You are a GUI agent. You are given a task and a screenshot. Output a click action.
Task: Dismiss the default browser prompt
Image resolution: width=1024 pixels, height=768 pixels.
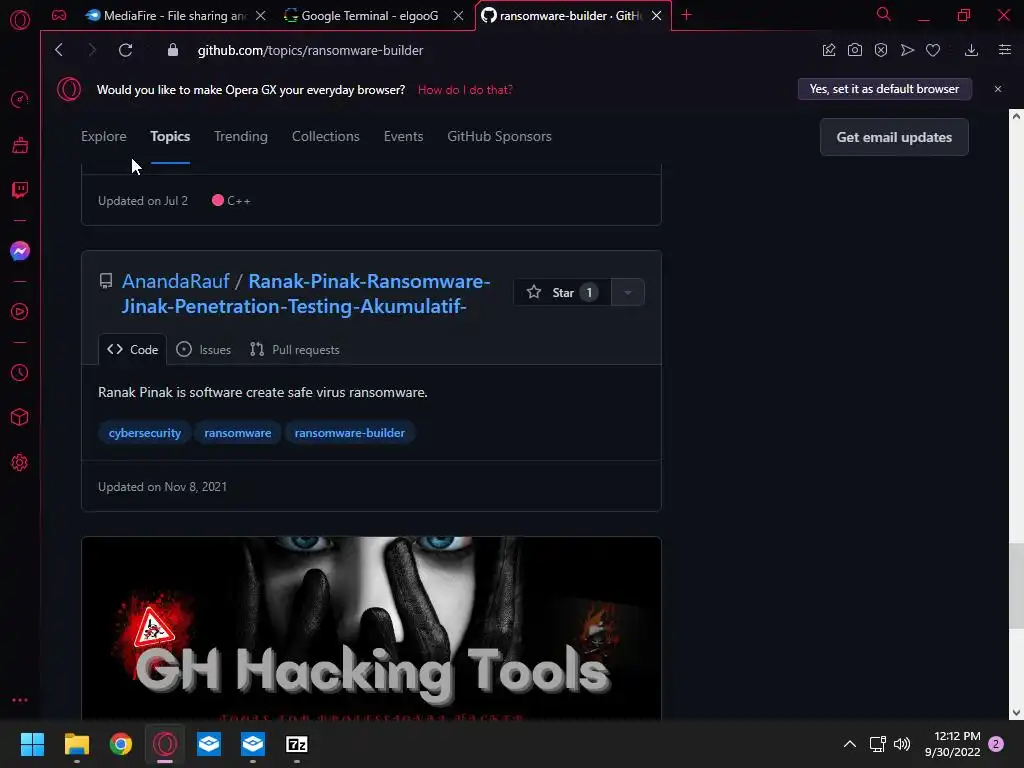[997, 89]
